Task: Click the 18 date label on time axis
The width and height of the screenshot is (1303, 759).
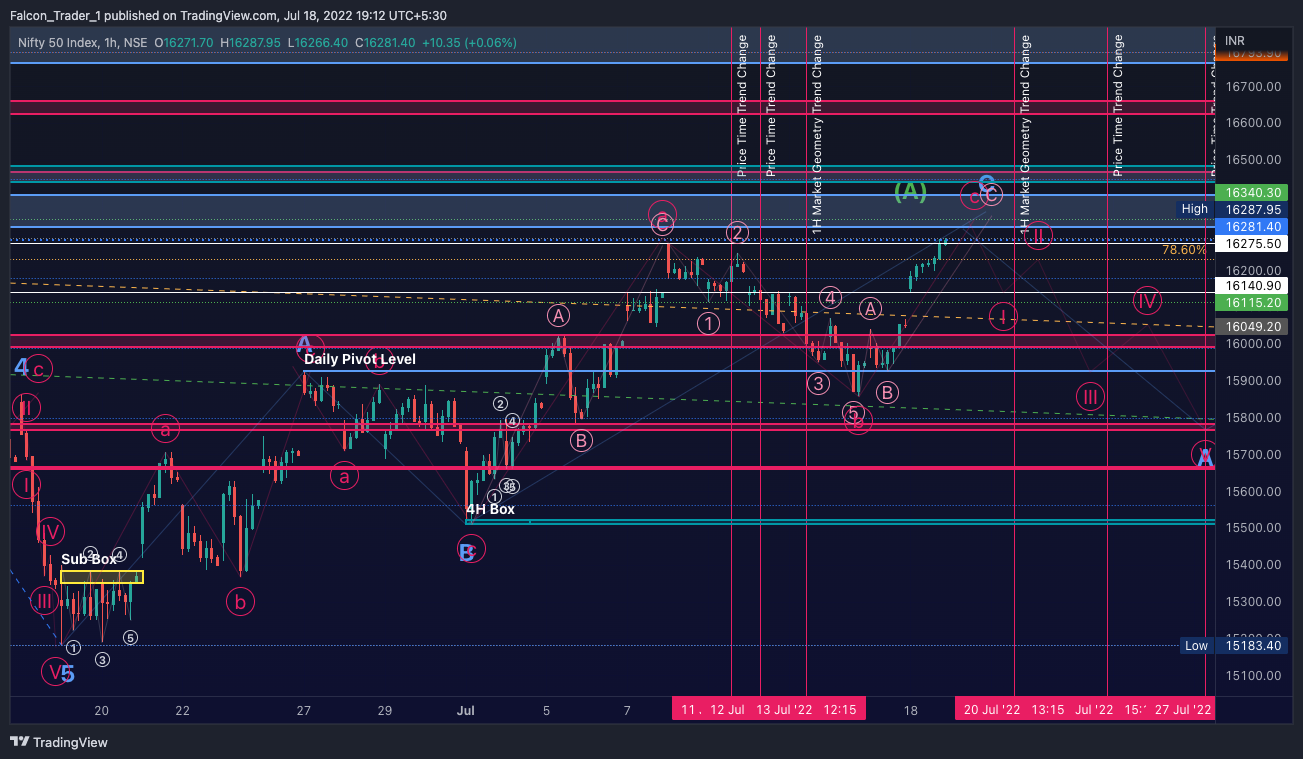Action: click(911, 710)
